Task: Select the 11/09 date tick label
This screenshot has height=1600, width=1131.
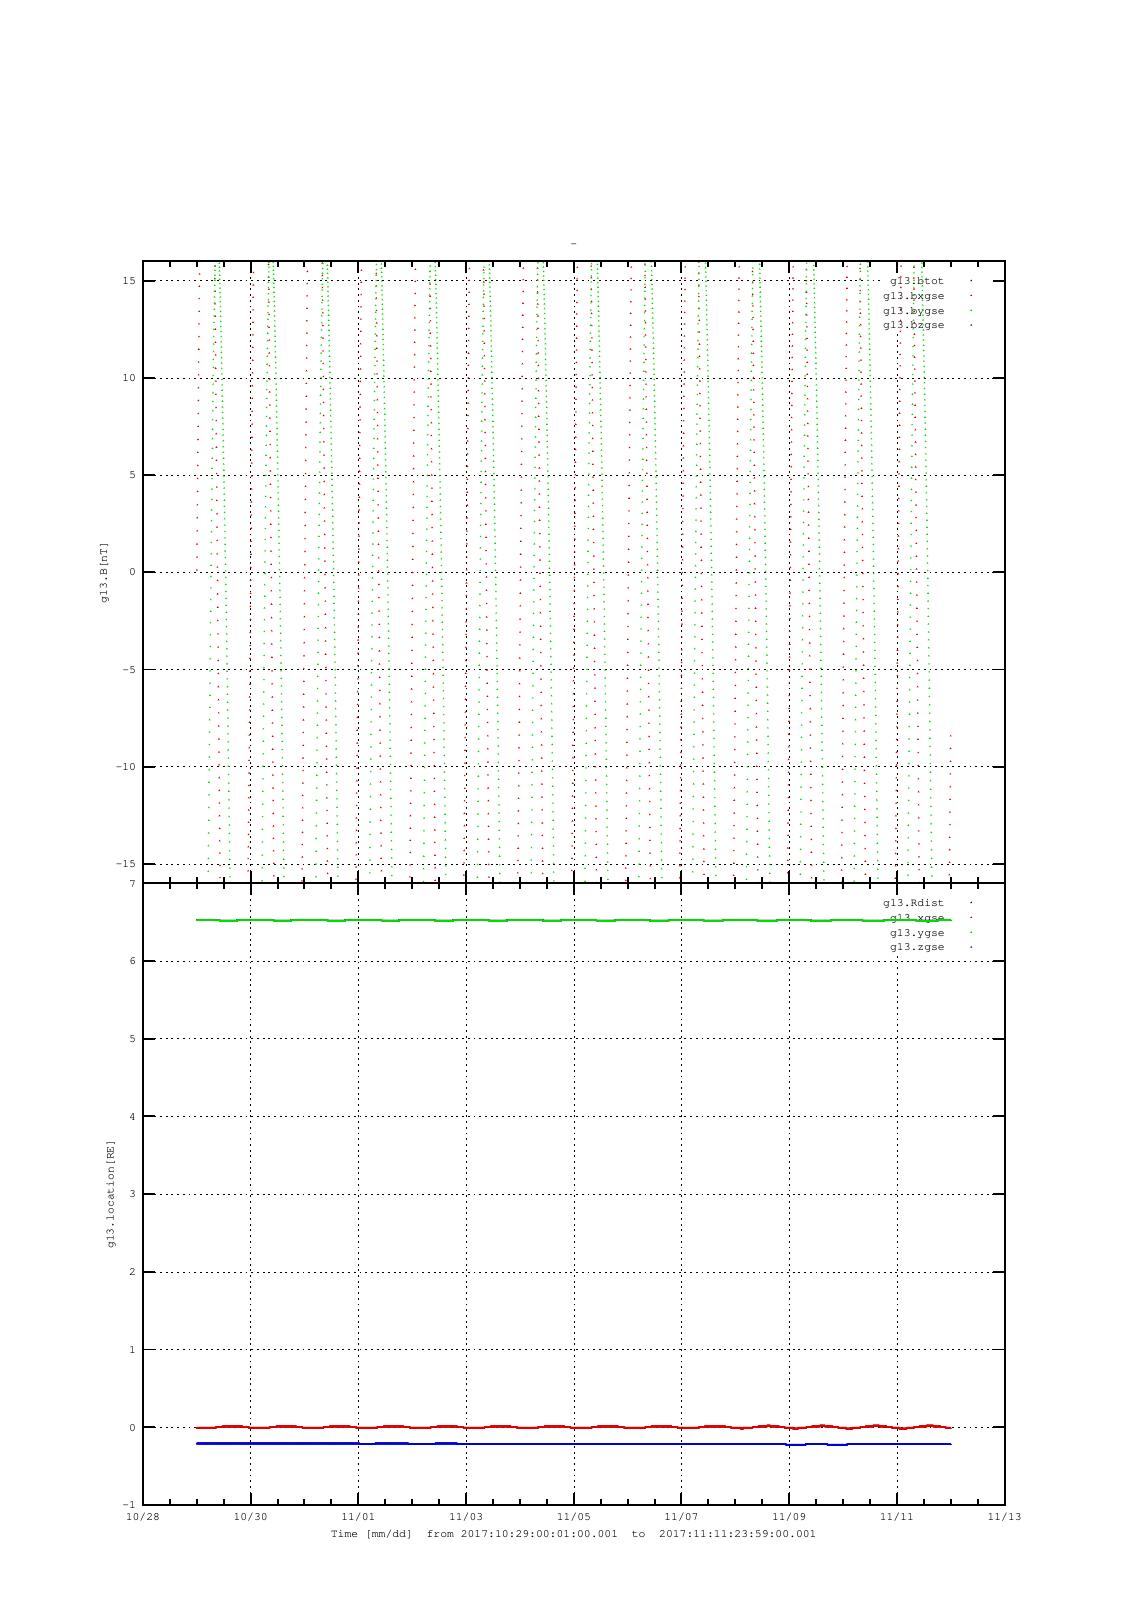Action: coord(789,1517)
